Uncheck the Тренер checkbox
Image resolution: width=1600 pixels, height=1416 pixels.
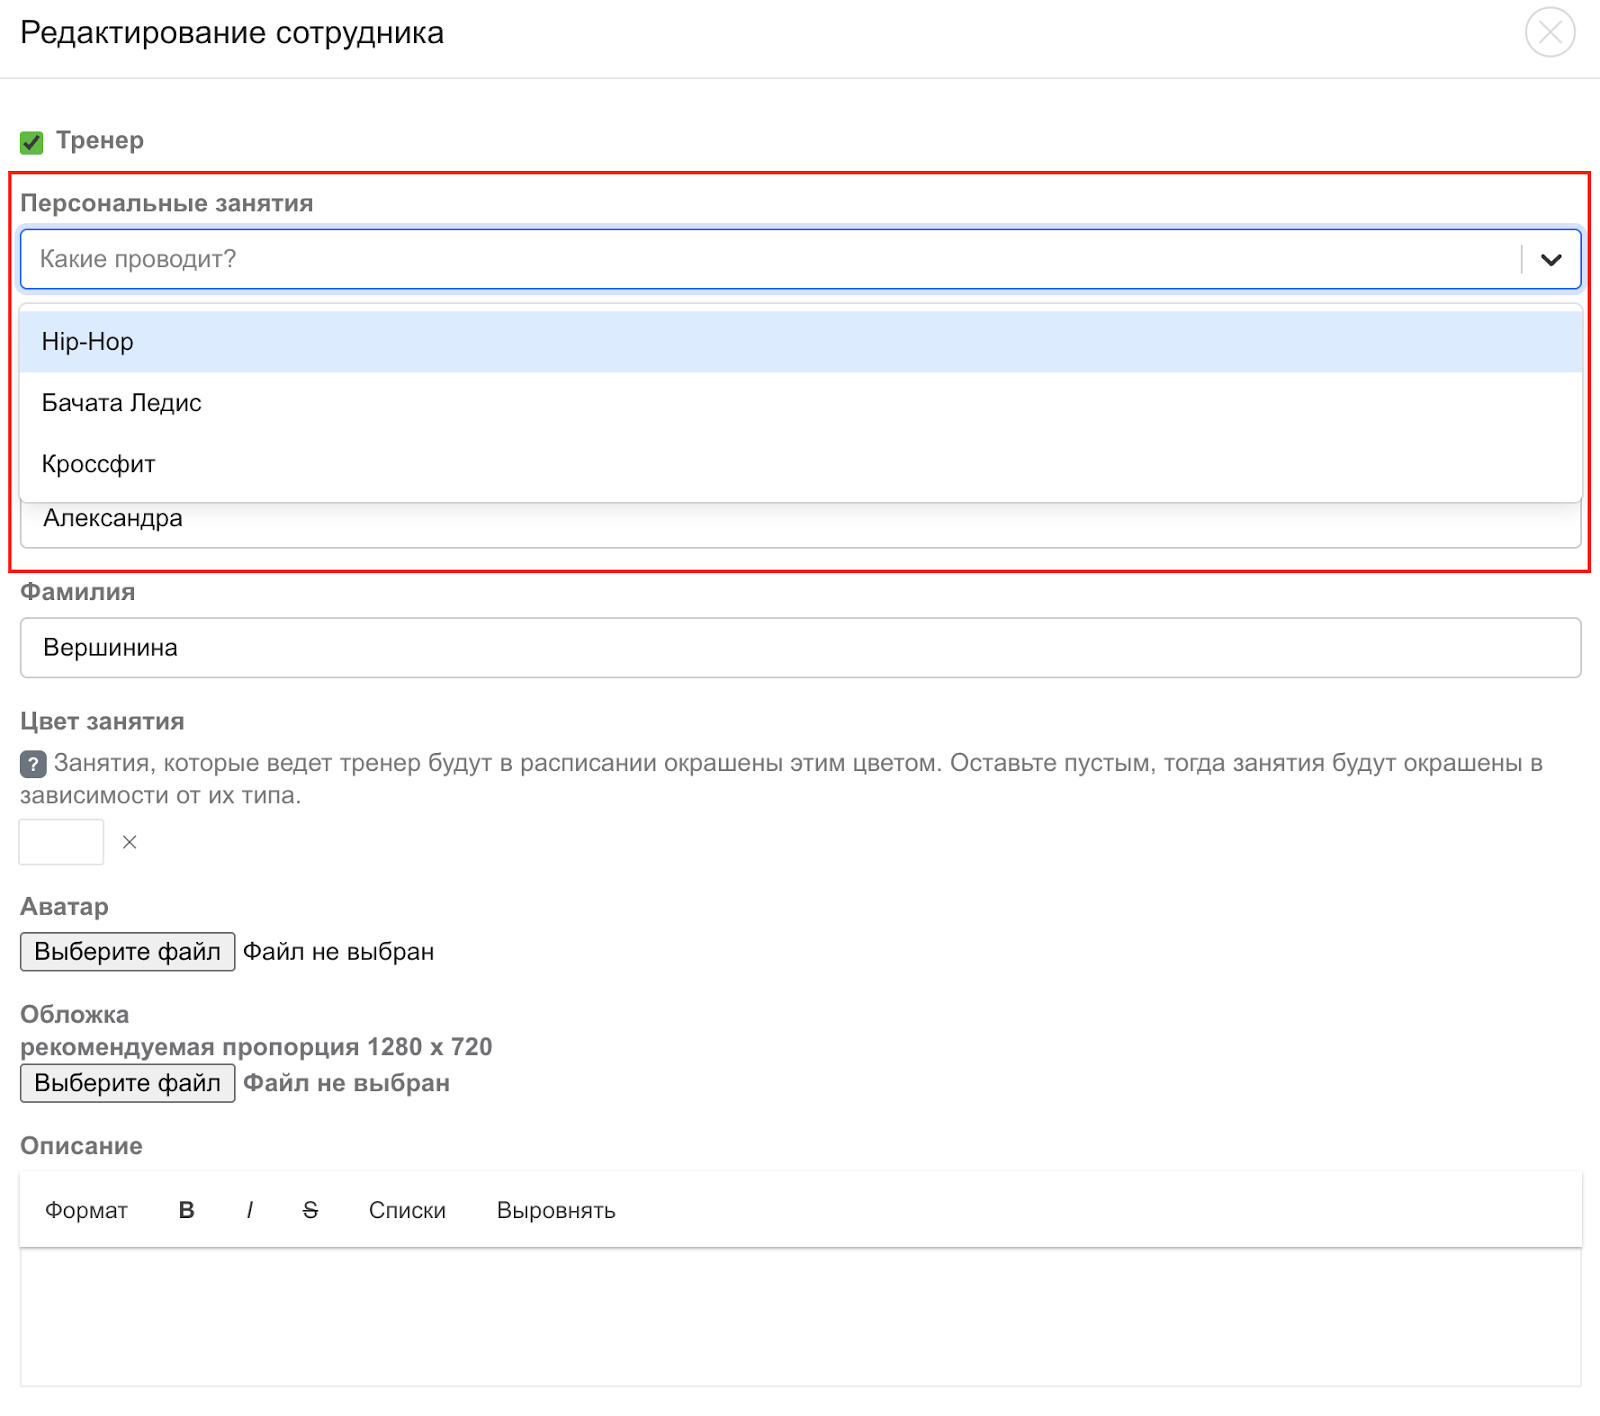point(32,142)
